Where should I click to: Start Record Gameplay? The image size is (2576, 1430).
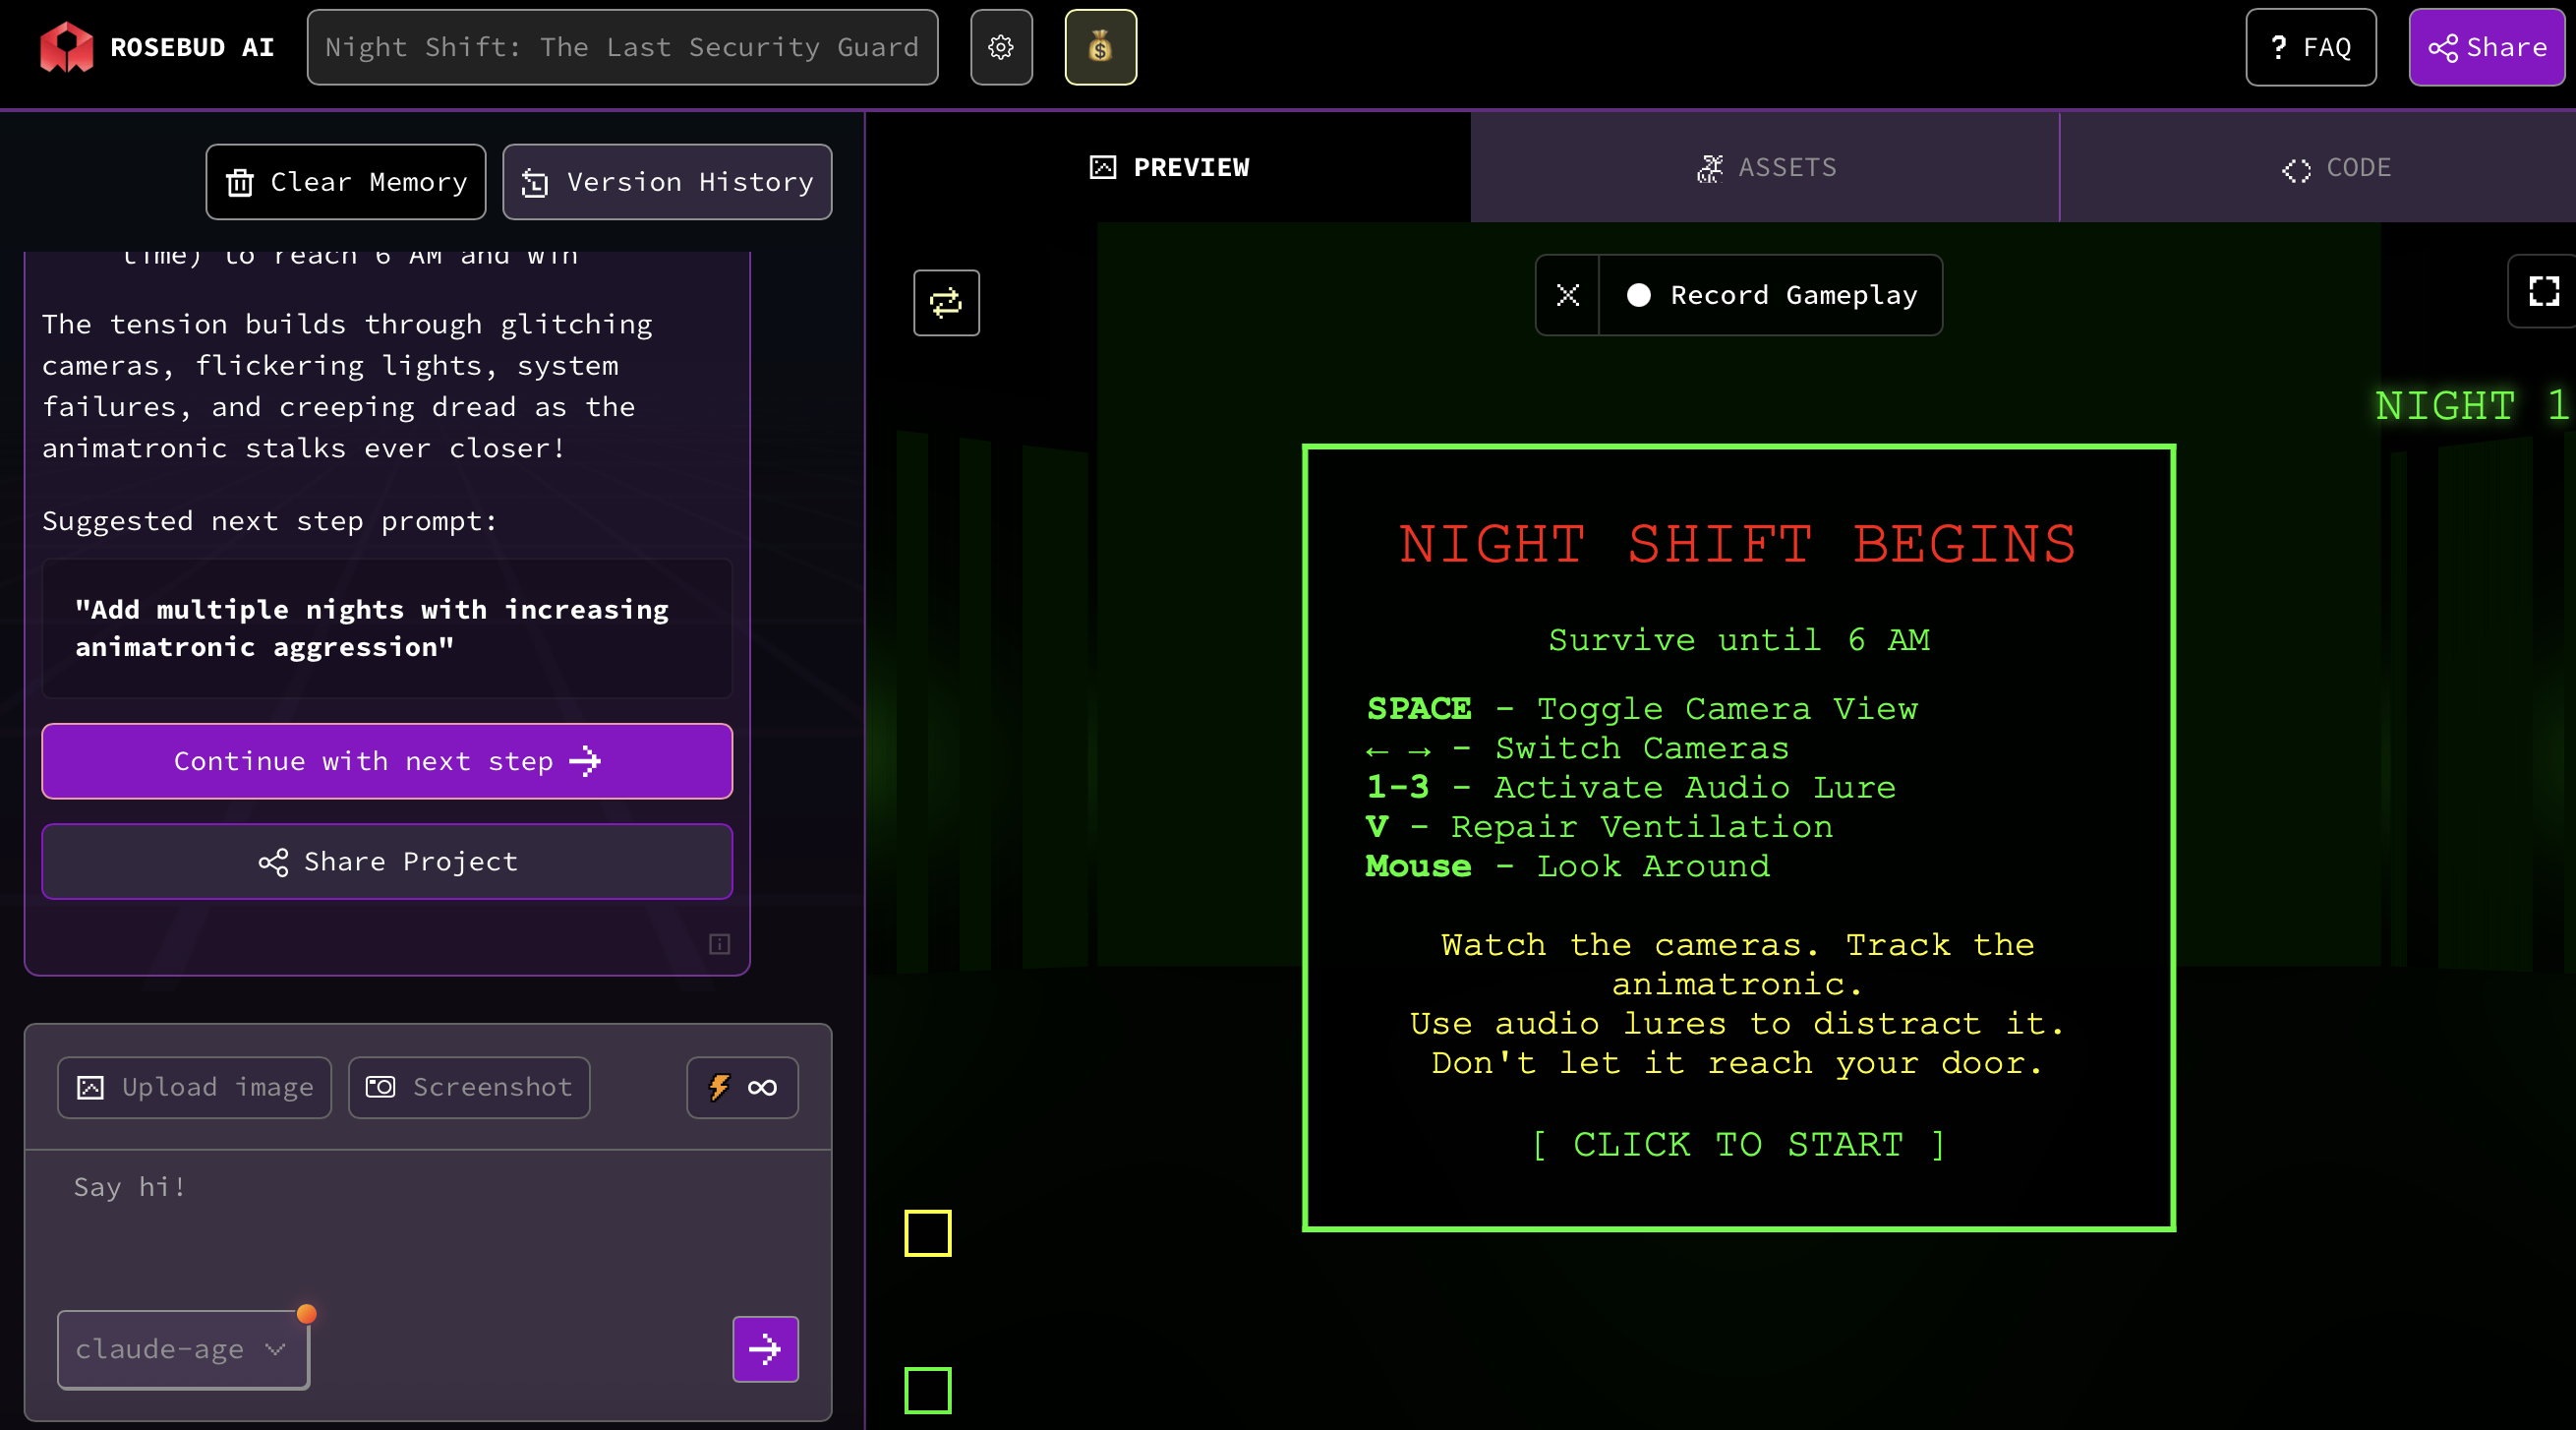[x=1773, y=295]
